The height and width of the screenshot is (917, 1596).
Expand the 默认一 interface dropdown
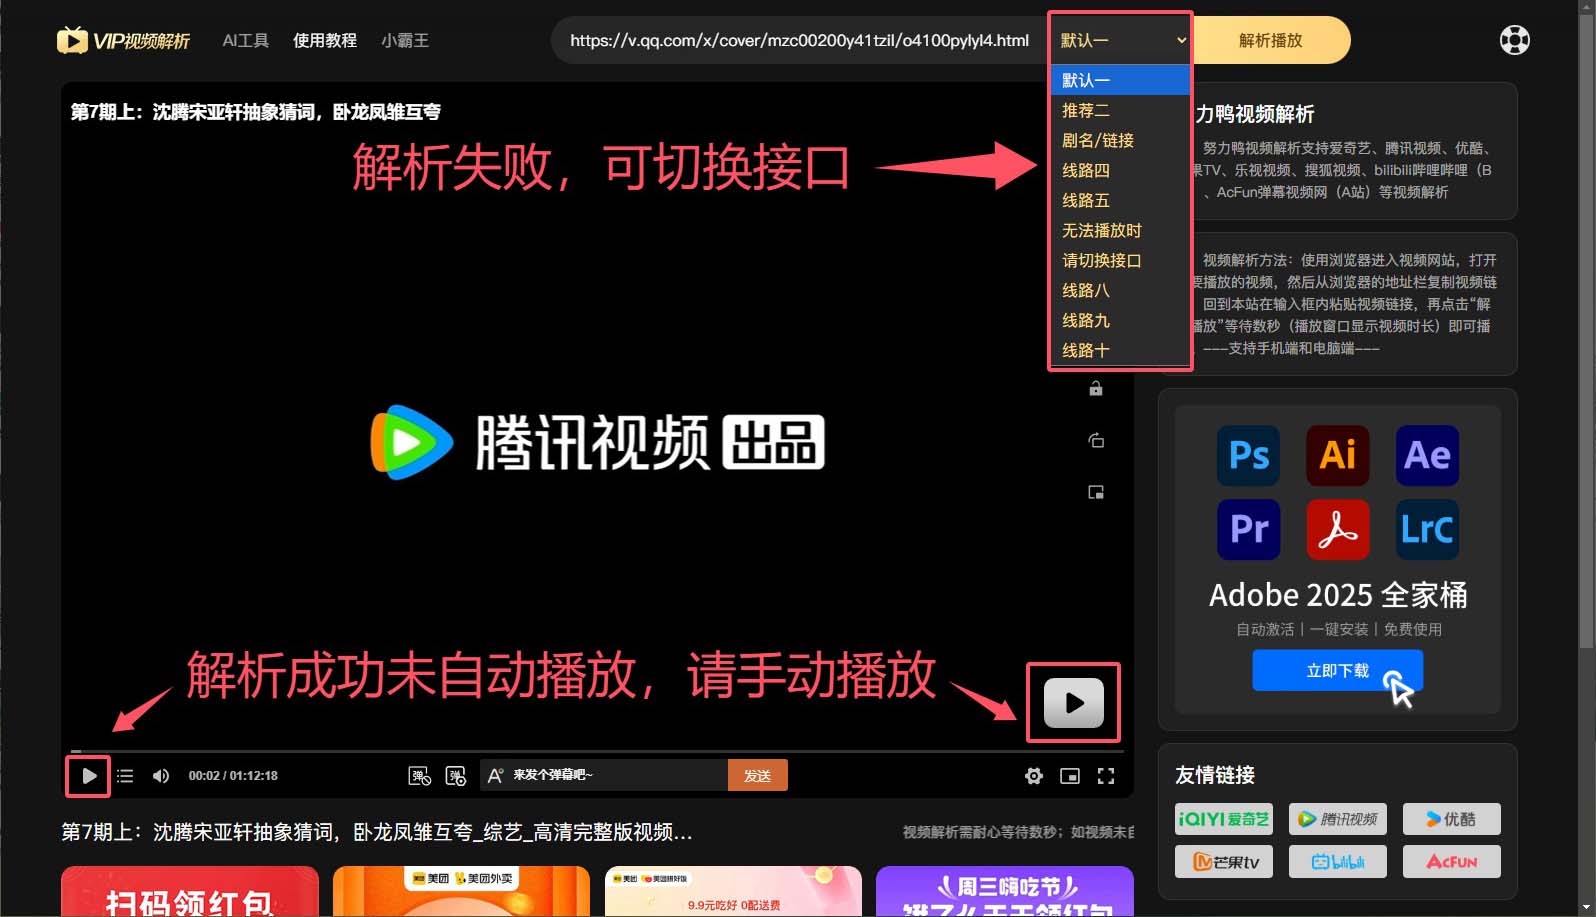tap(1121, 41)
